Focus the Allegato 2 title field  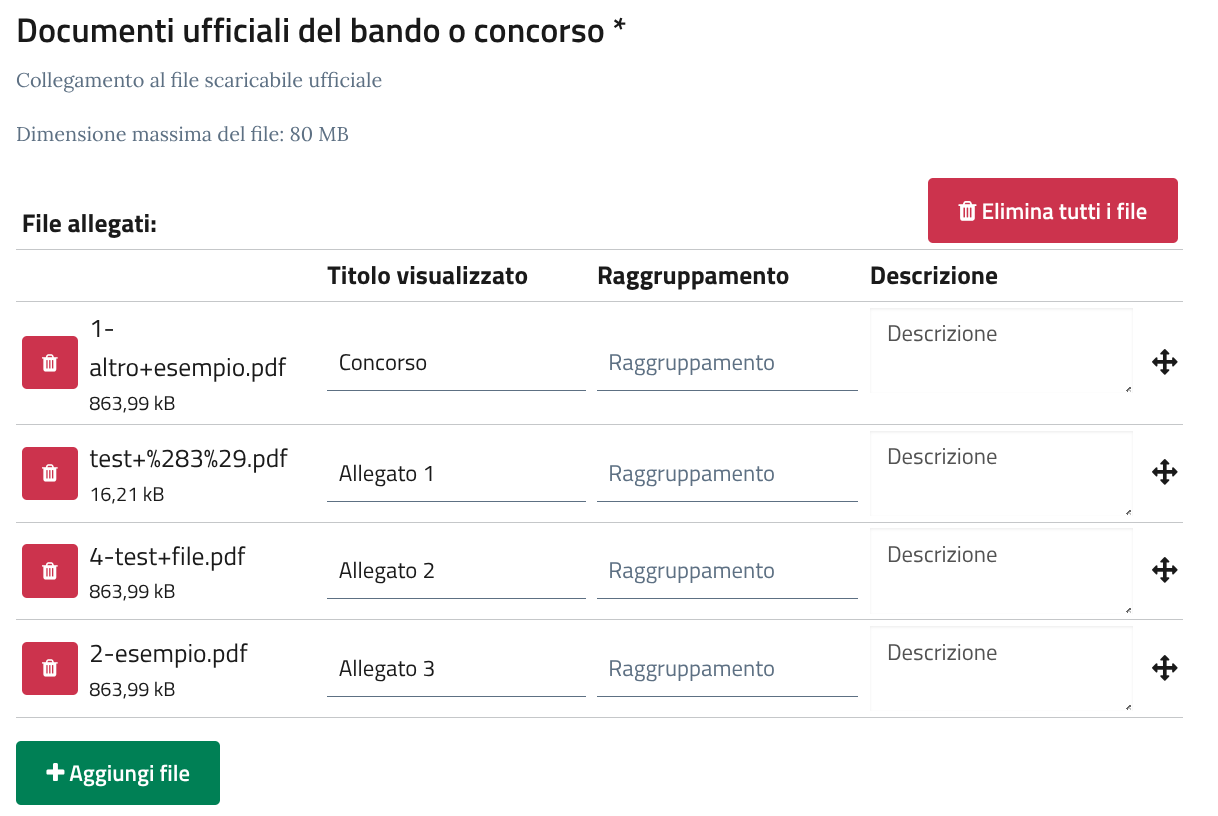(x=455, y=572)
